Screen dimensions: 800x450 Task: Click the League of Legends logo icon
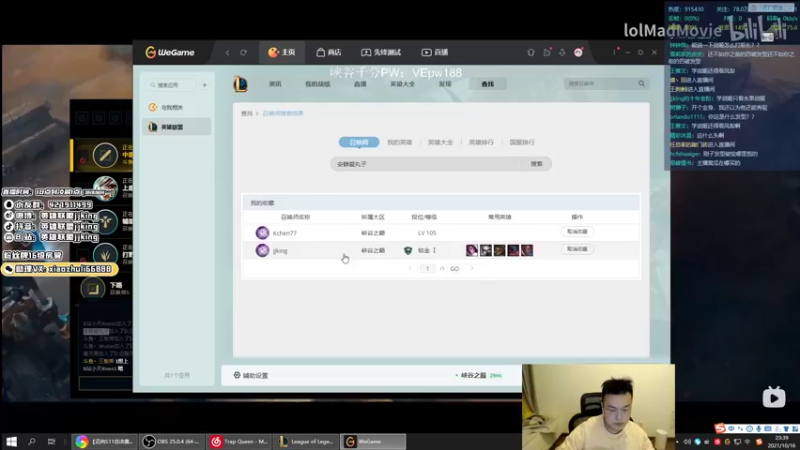point(240,84)
